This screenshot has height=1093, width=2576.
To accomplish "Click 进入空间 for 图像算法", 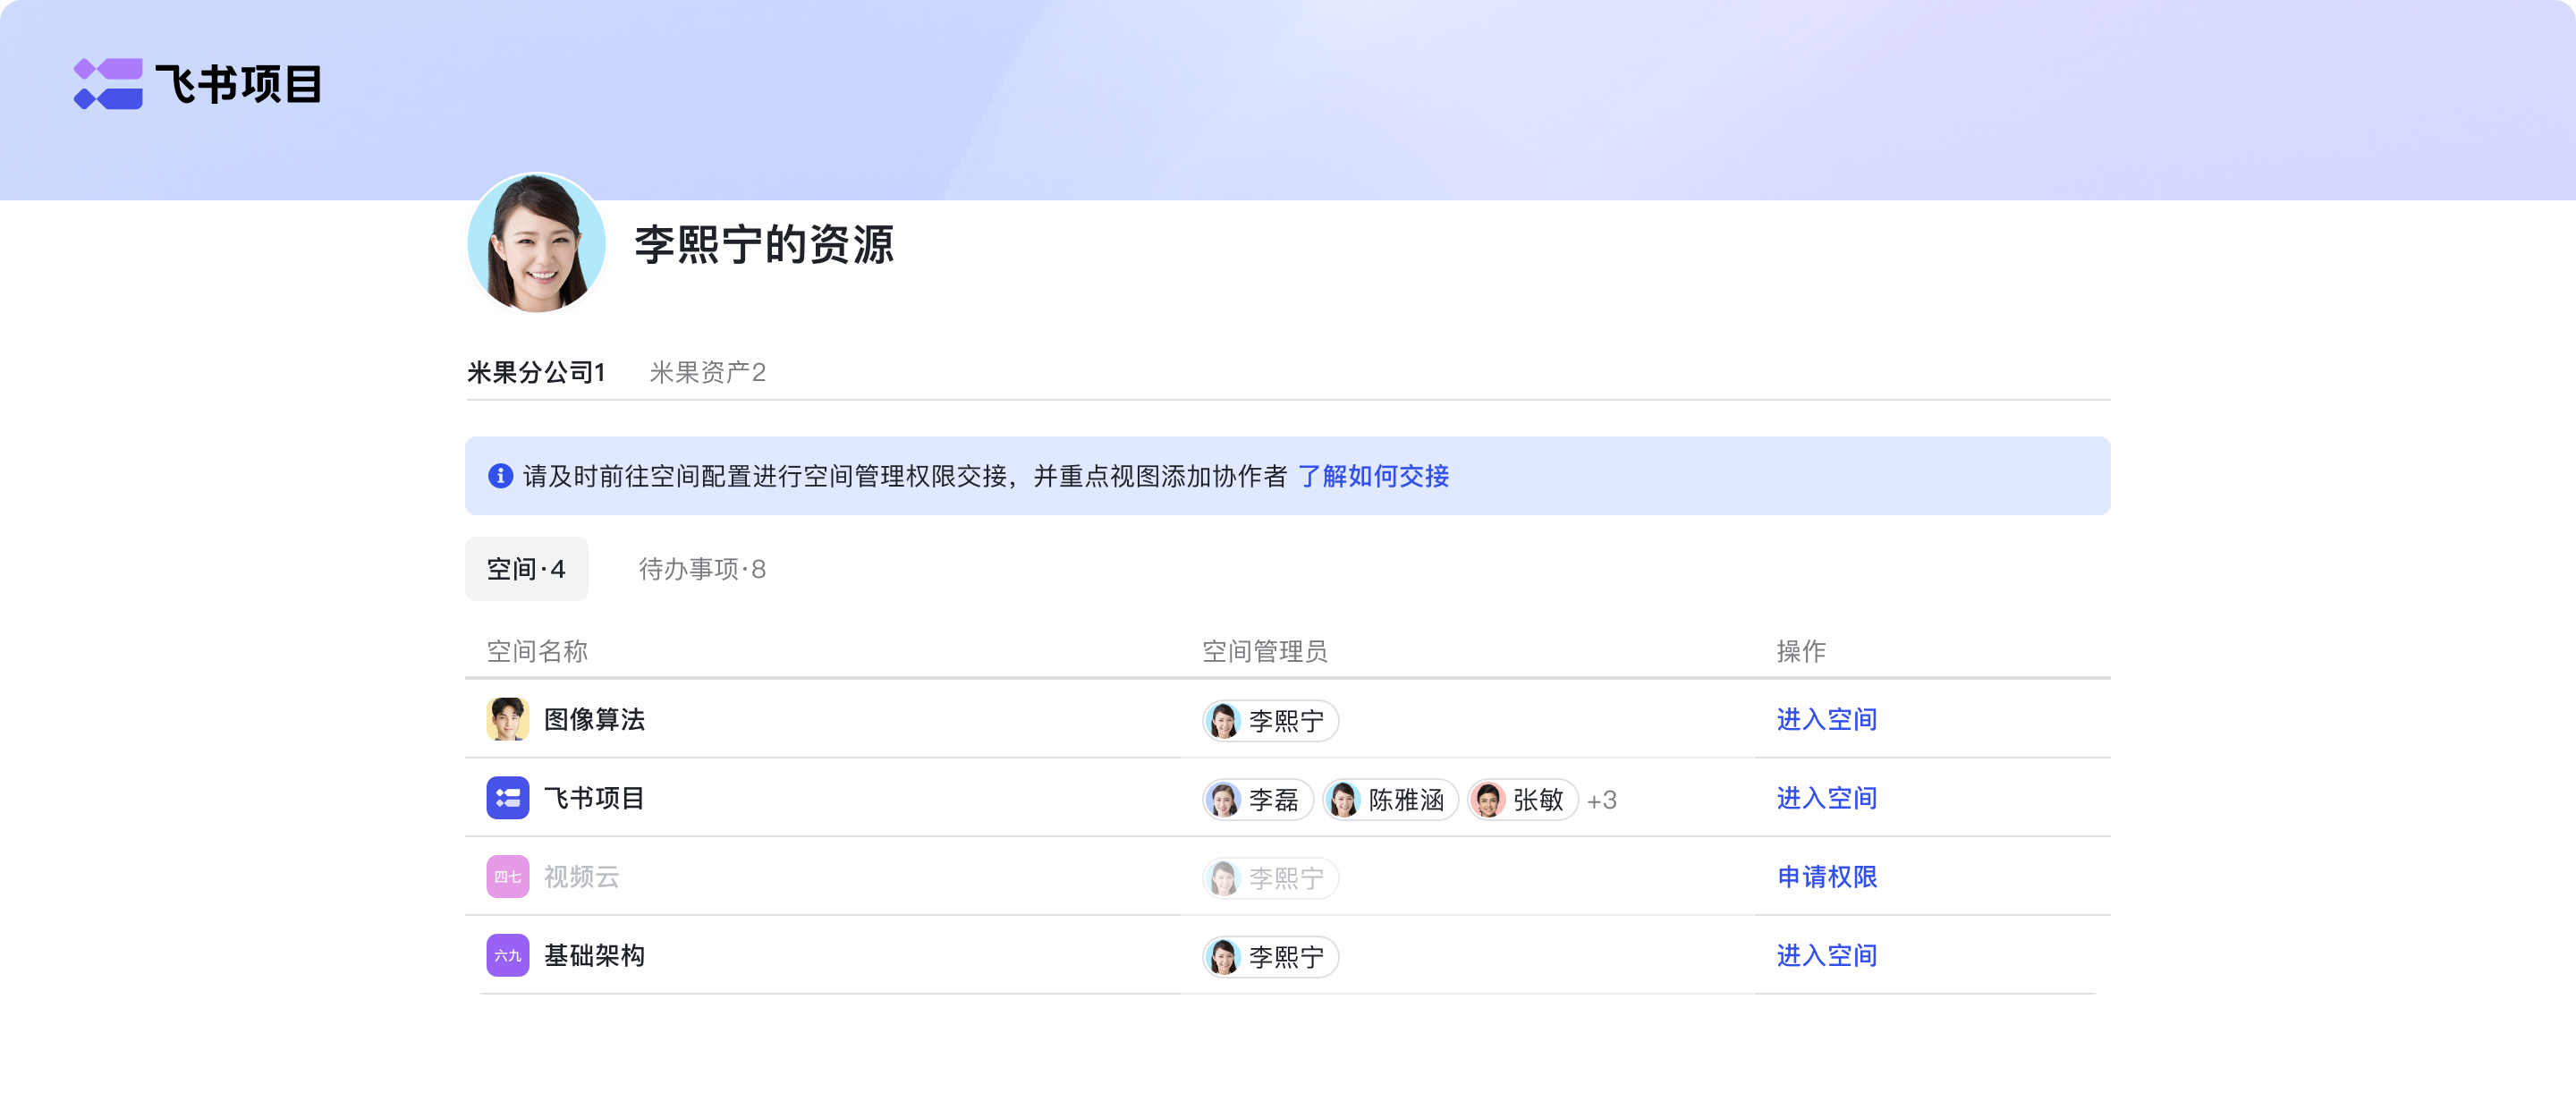I will pos(1827,719).
